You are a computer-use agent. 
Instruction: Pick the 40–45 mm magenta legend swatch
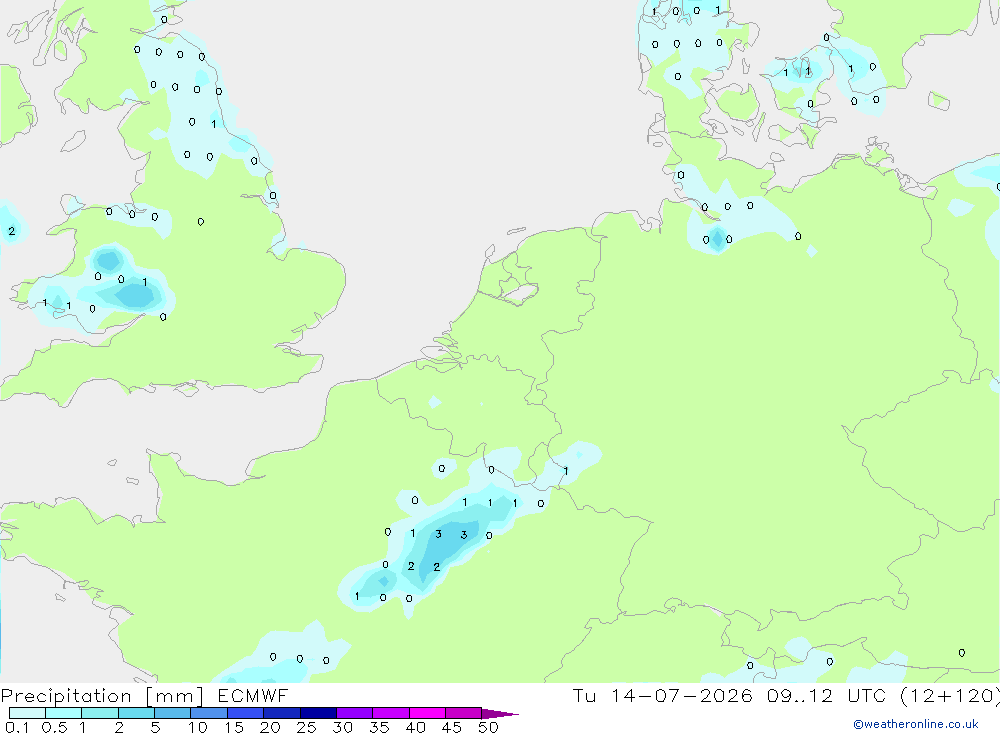[x=427, y=713]
